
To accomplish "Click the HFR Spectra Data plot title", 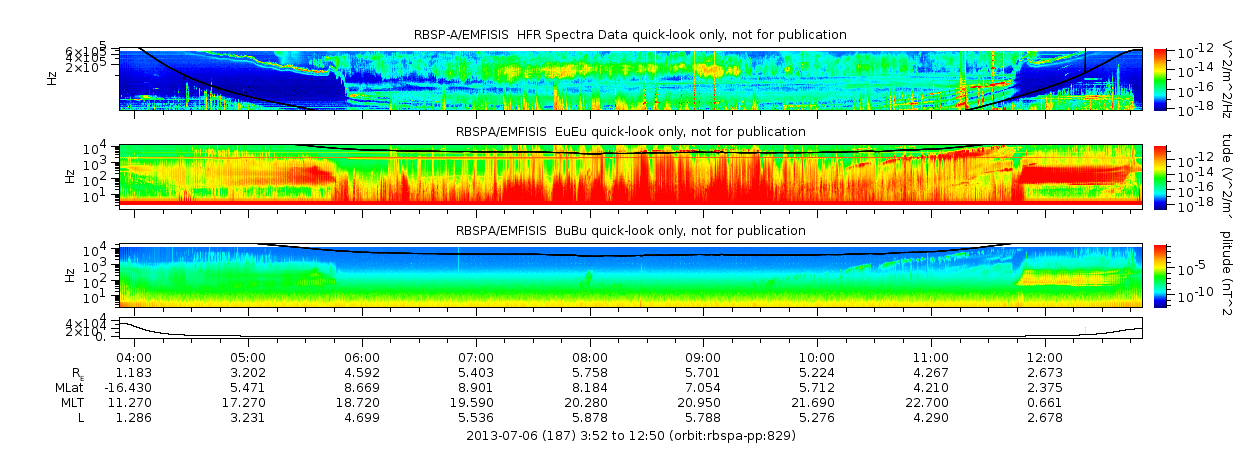I will [630, 35].
